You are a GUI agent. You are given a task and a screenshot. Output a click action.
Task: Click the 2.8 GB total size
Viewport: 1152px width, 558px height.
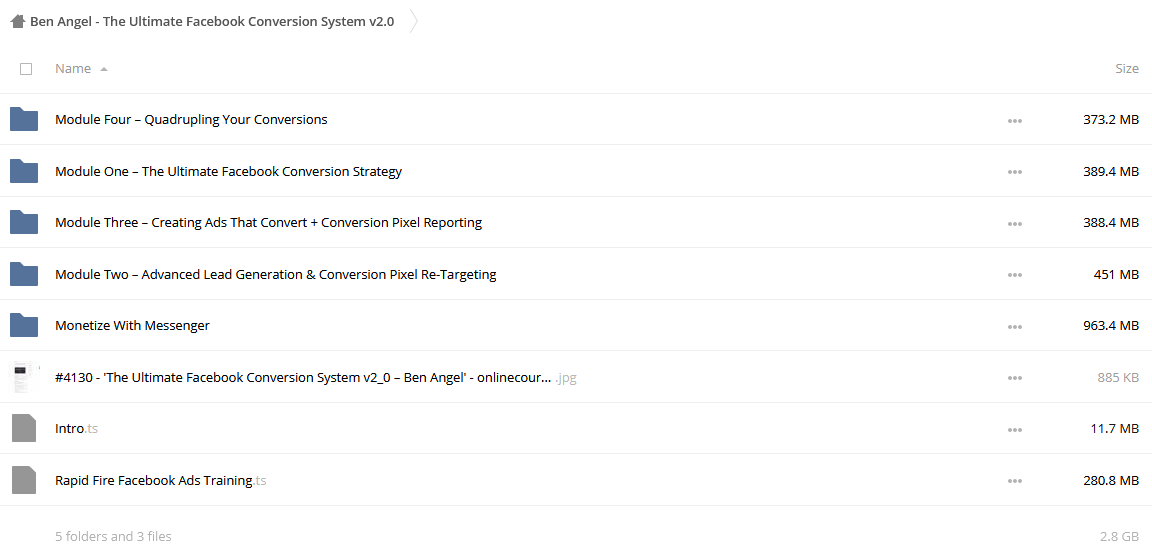tap(1119, 537)
